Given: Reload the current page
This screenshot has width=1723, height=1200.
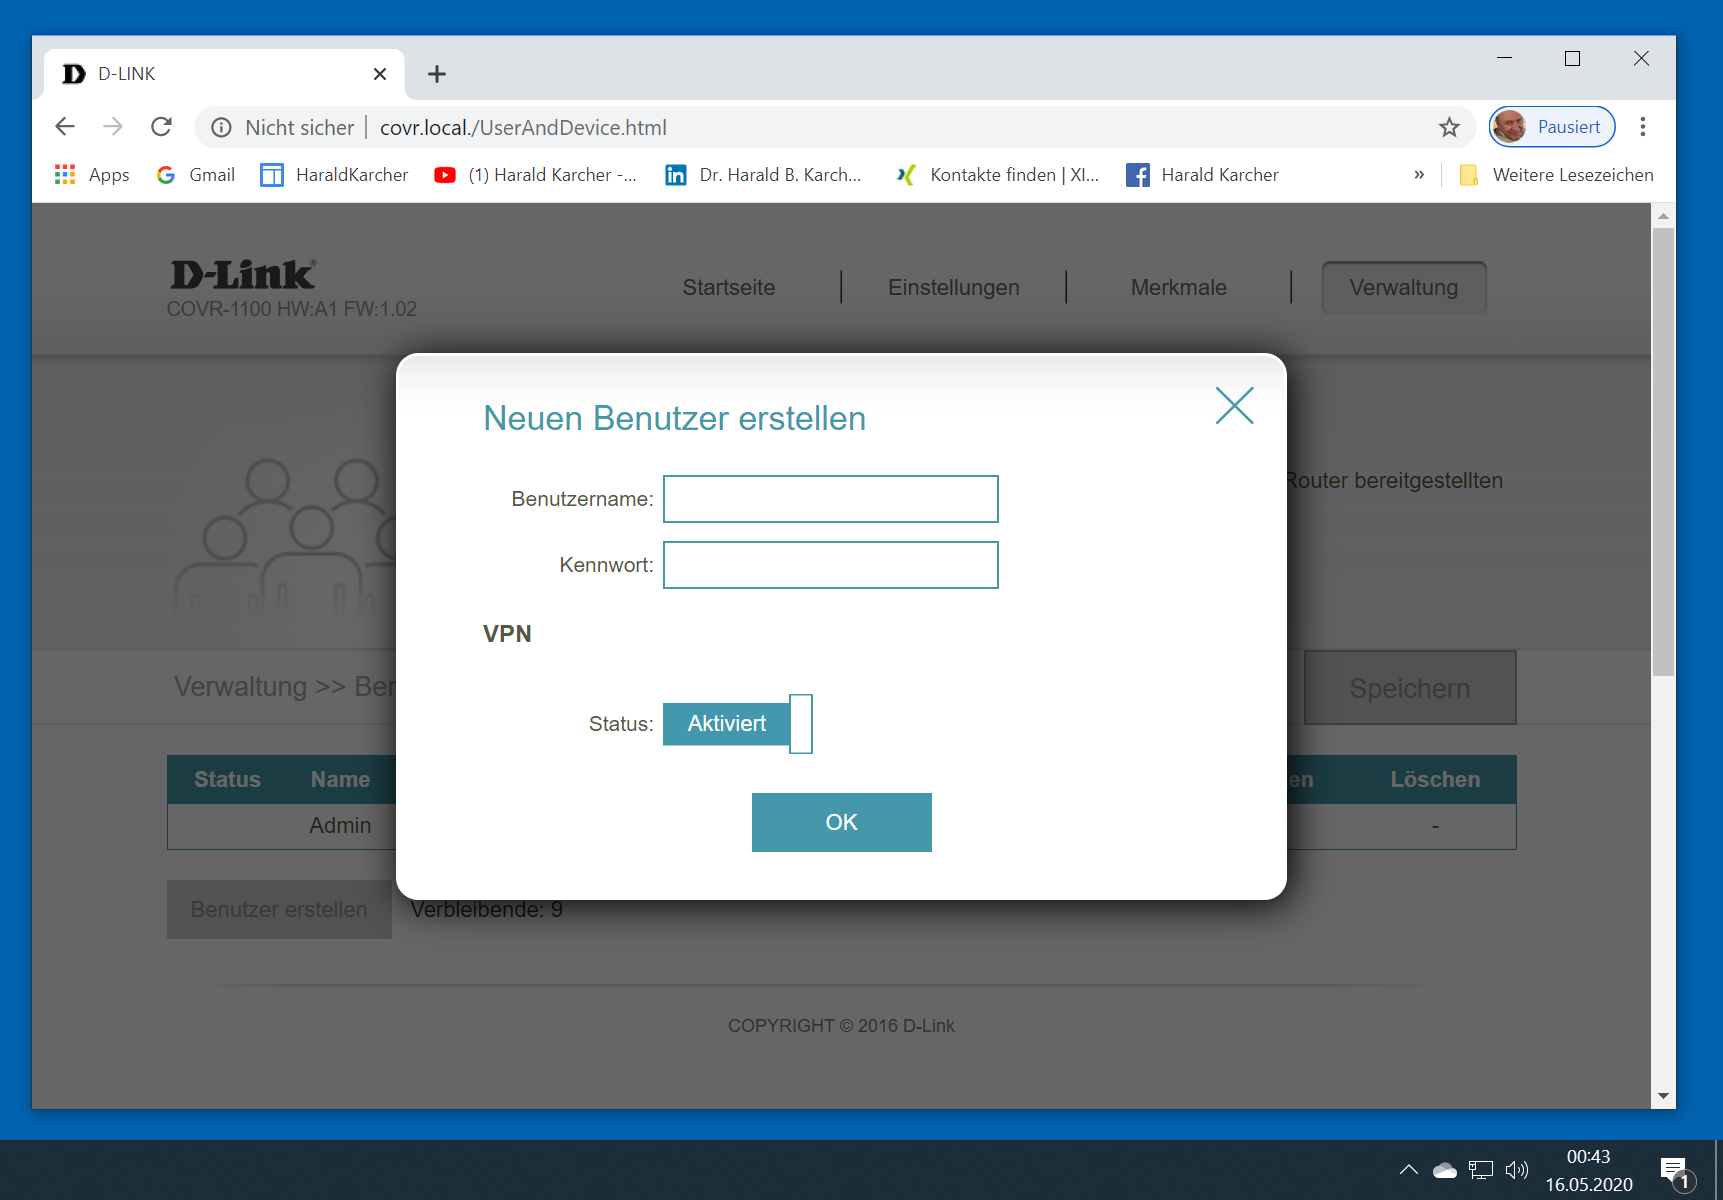Looking at the screenshot, I should coord(161,127).
